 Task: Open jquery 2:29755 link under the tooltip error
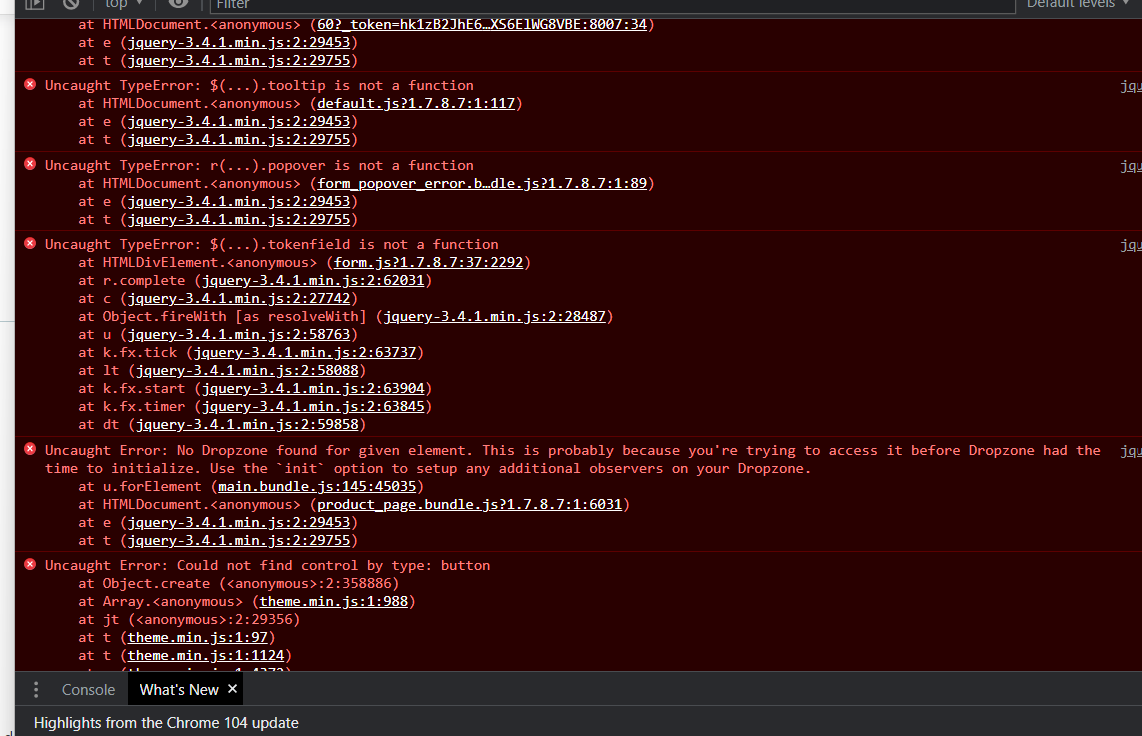(x=239, y=139)
